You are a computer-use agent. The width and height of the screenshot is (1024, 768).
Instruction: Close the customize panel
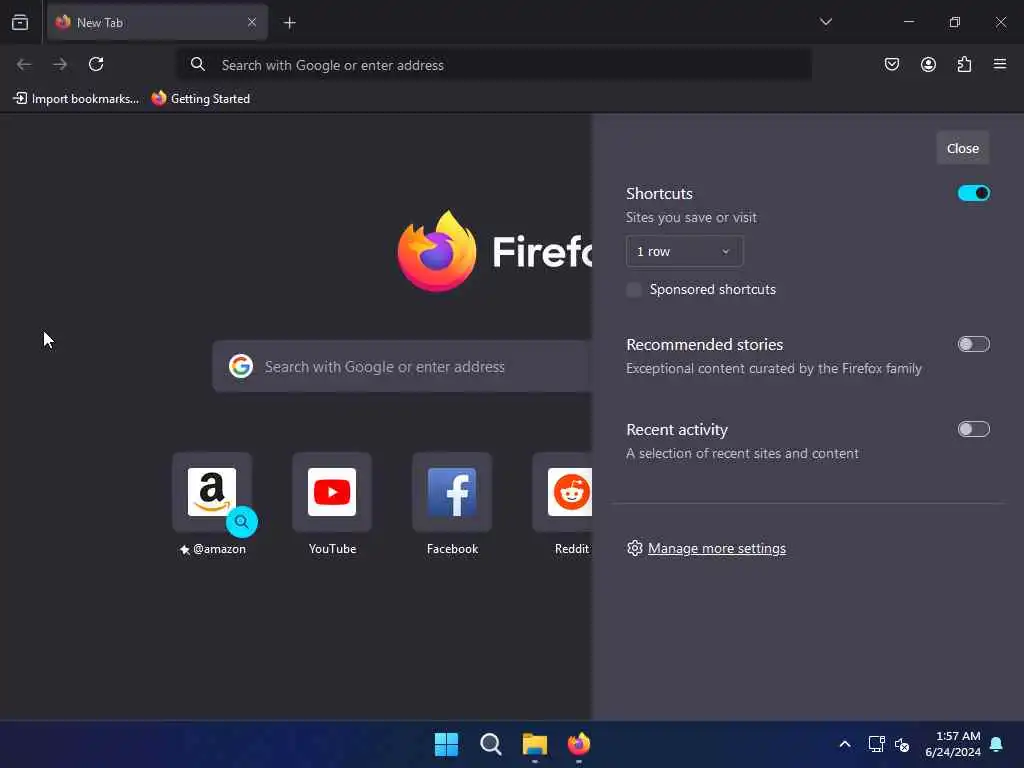[x=963, y=148]
